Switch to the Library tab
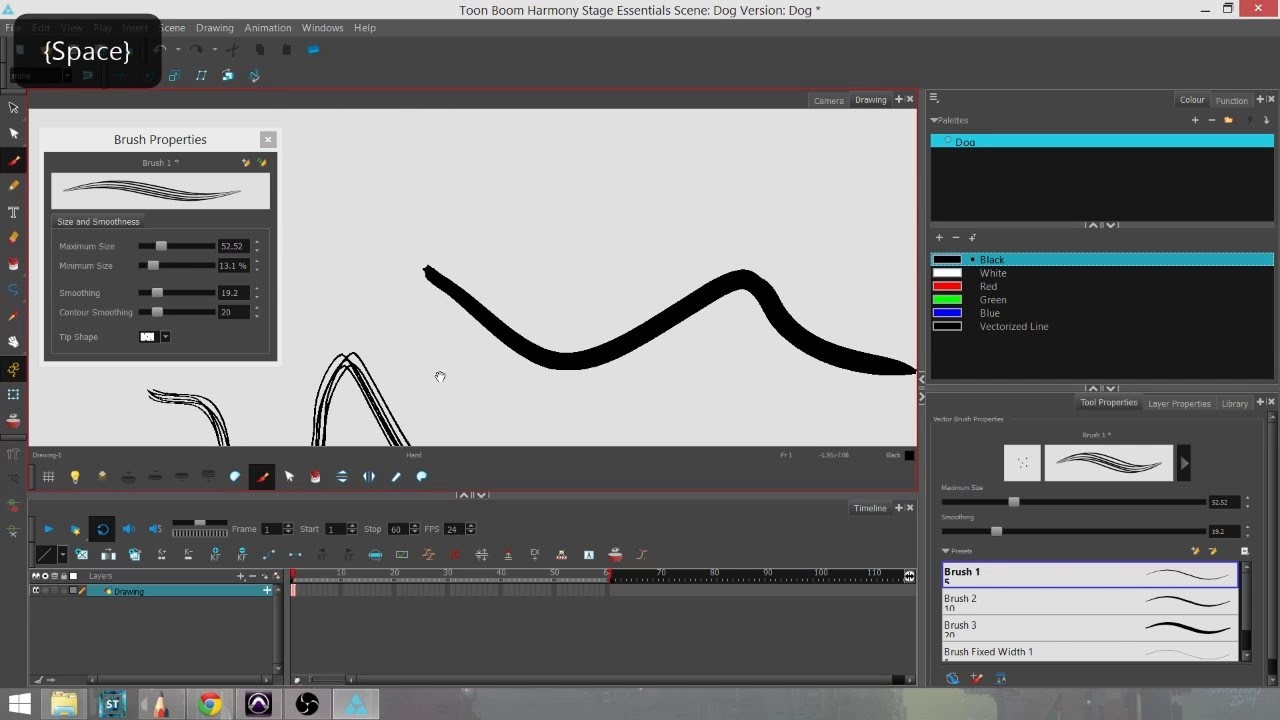 1234,404
